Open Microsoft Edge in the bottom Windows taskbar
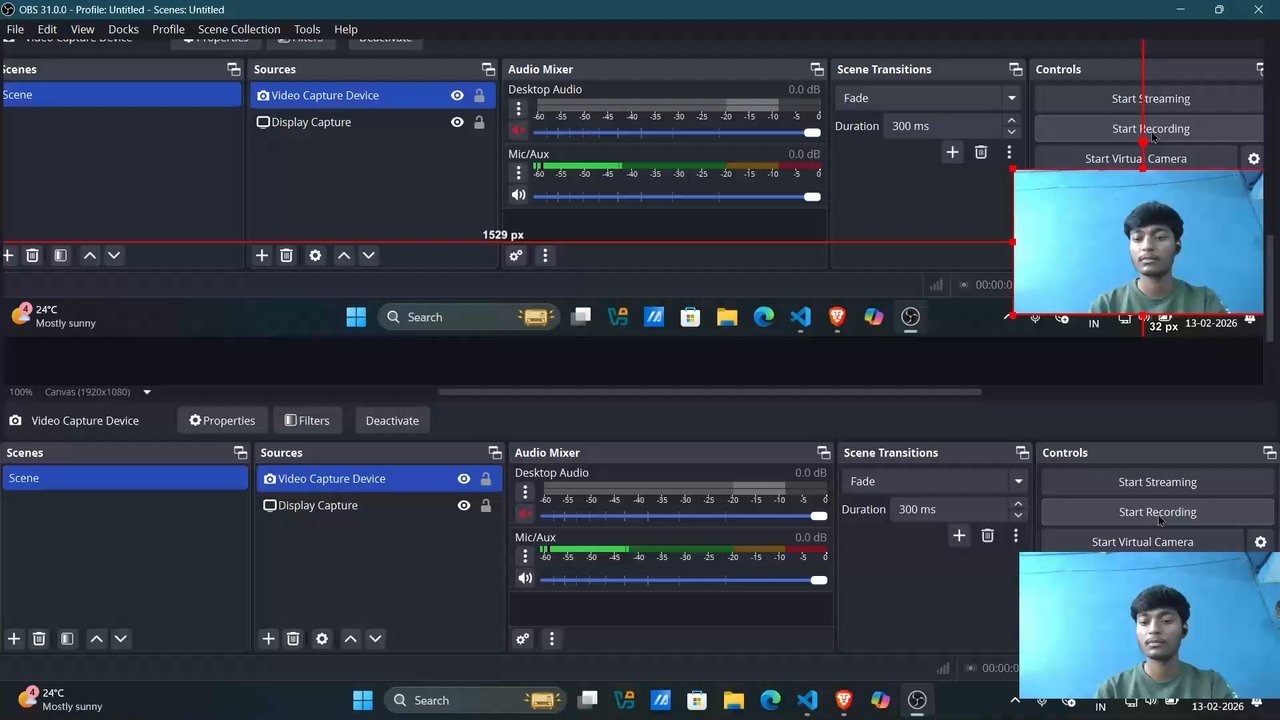Screen dimensions: 1280x720 tap(770, 700)
